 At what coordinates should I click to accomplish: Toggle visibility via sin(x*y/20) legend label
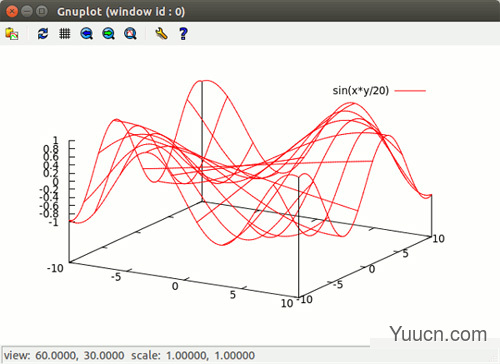[361, 90]
